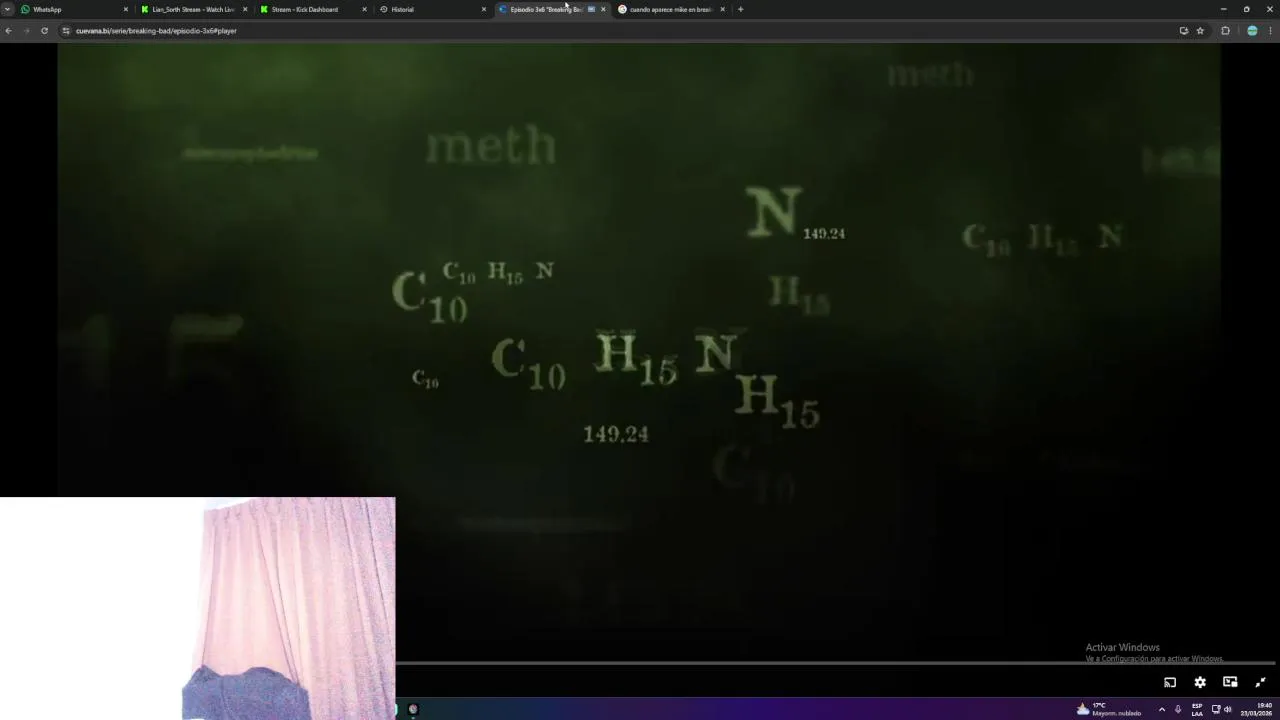This screenshot has height=720, width=1280.
Task: Seek along the video progress bar
Action: point(835,663)
